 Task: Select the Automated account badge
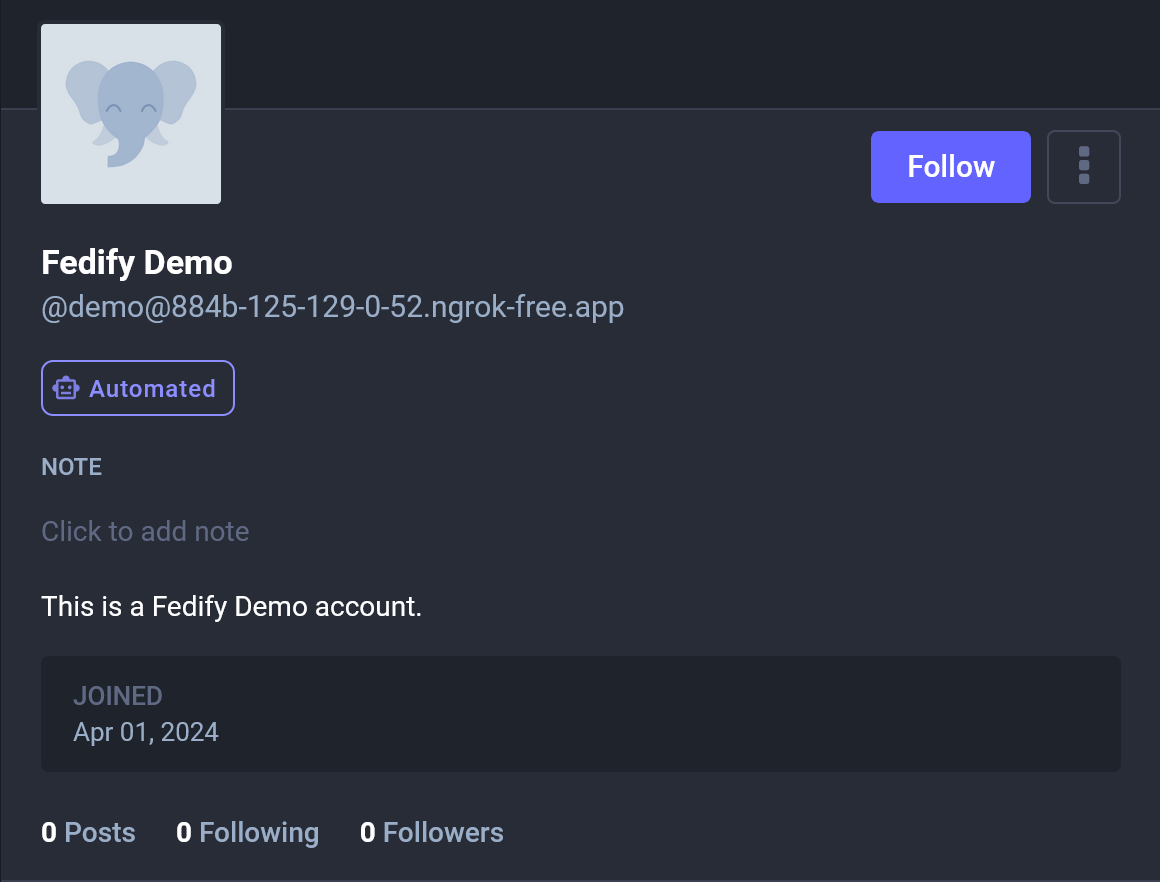click(x=137, y=388)
